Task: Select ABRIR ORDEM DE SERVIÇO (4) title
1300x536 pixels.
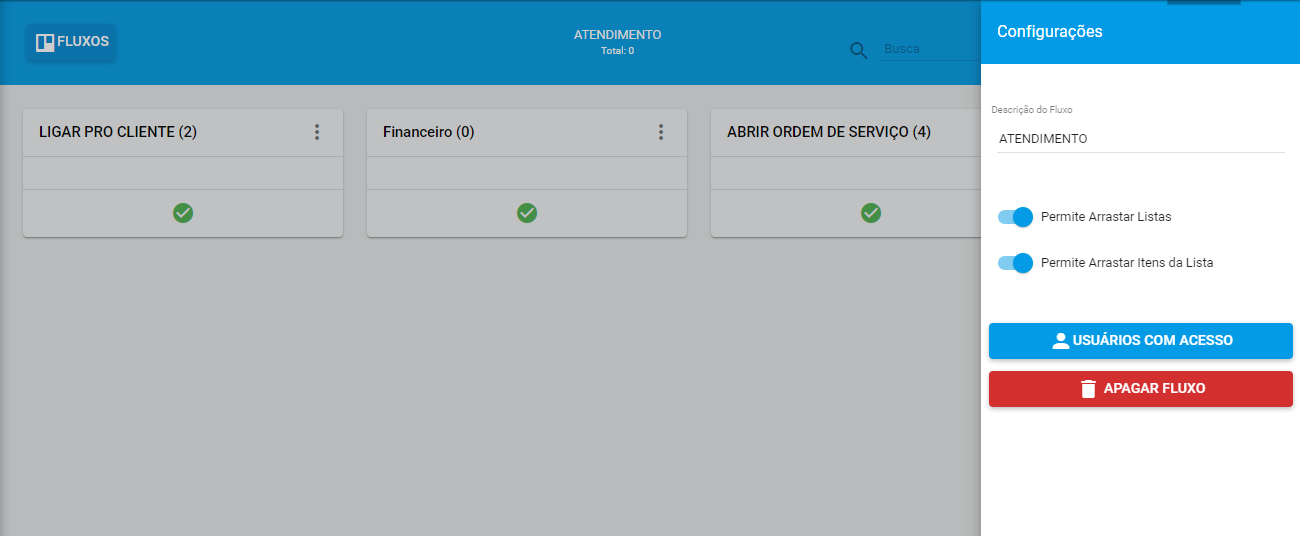Action: coord(829,132)
